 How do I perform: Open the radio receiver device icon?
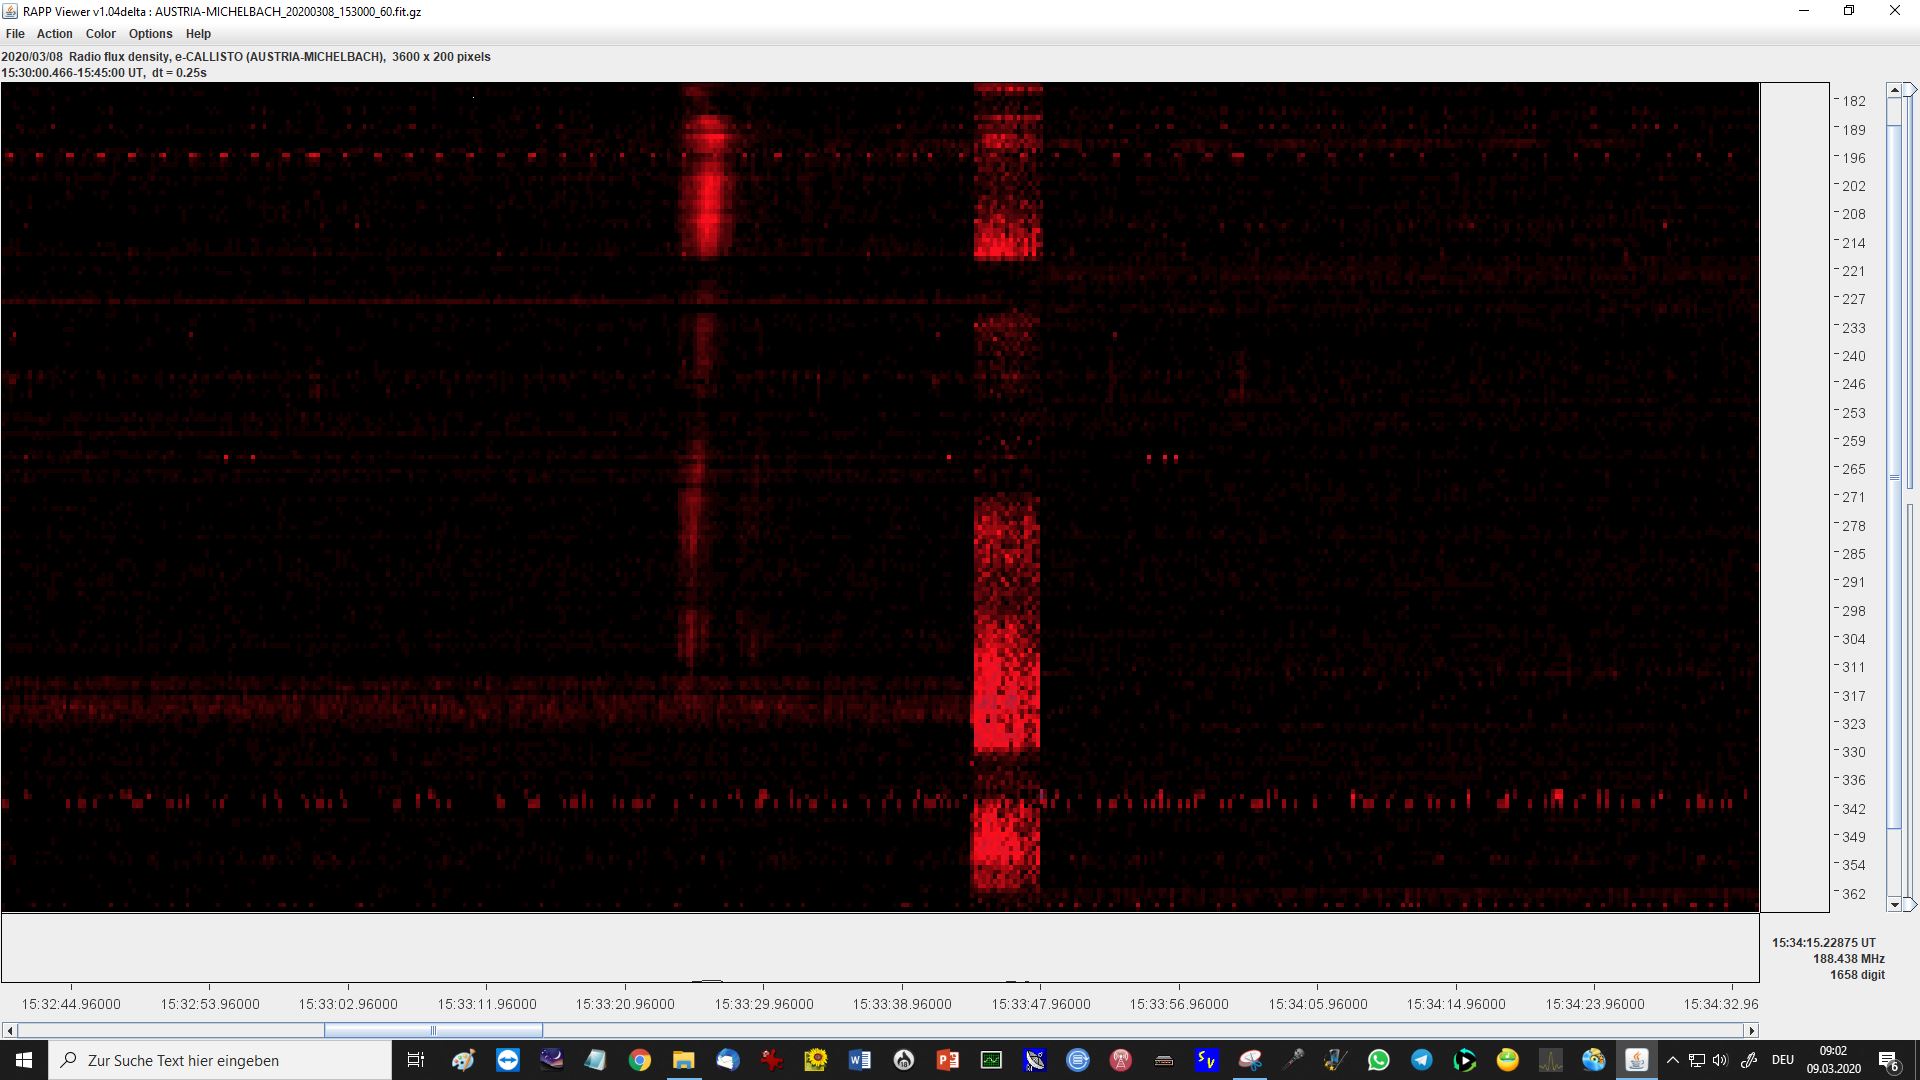[x=1164, y=1060]
